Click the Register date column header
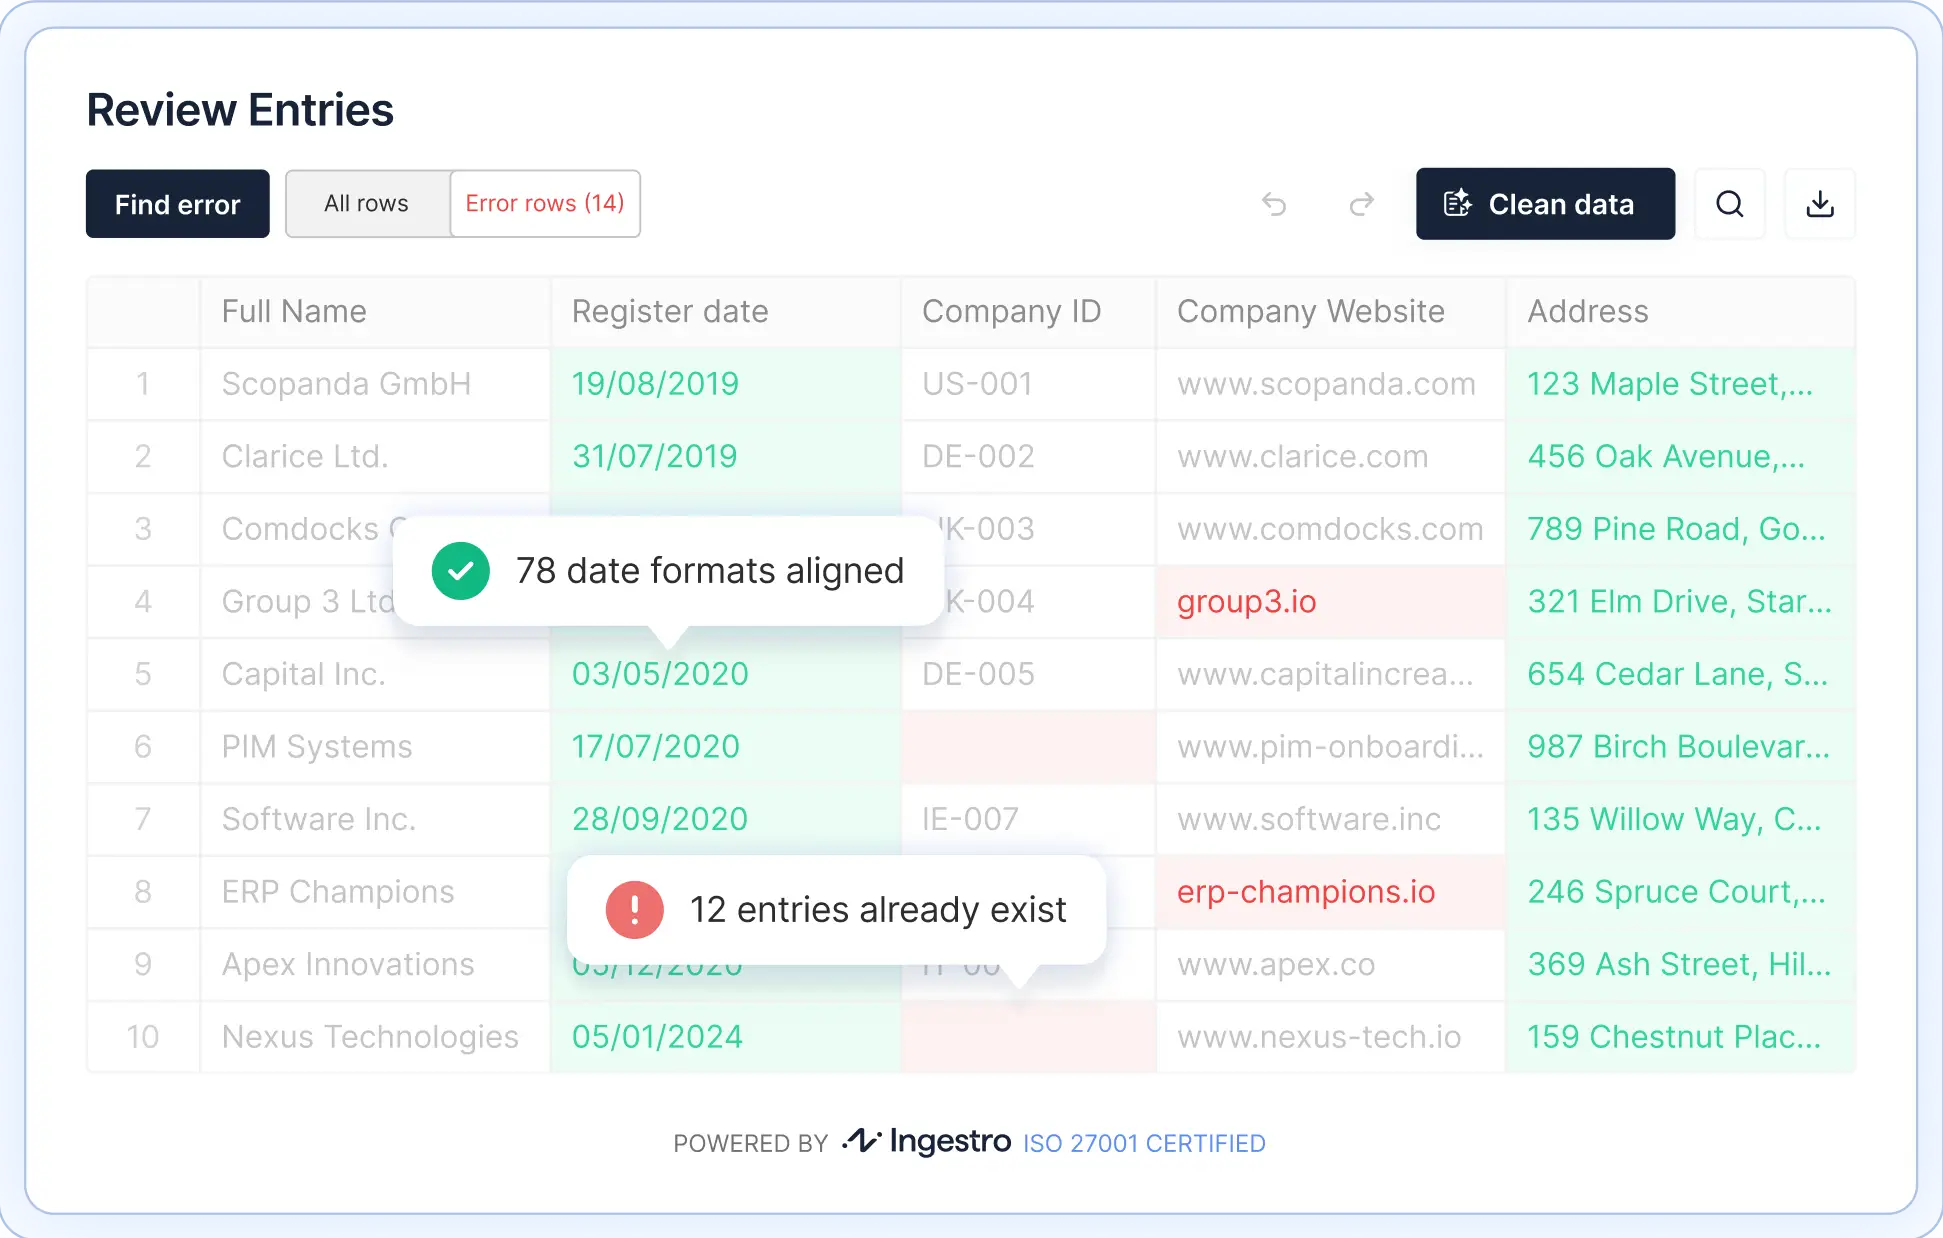Screen dimensions: 1943x1238 coord(670,312)
